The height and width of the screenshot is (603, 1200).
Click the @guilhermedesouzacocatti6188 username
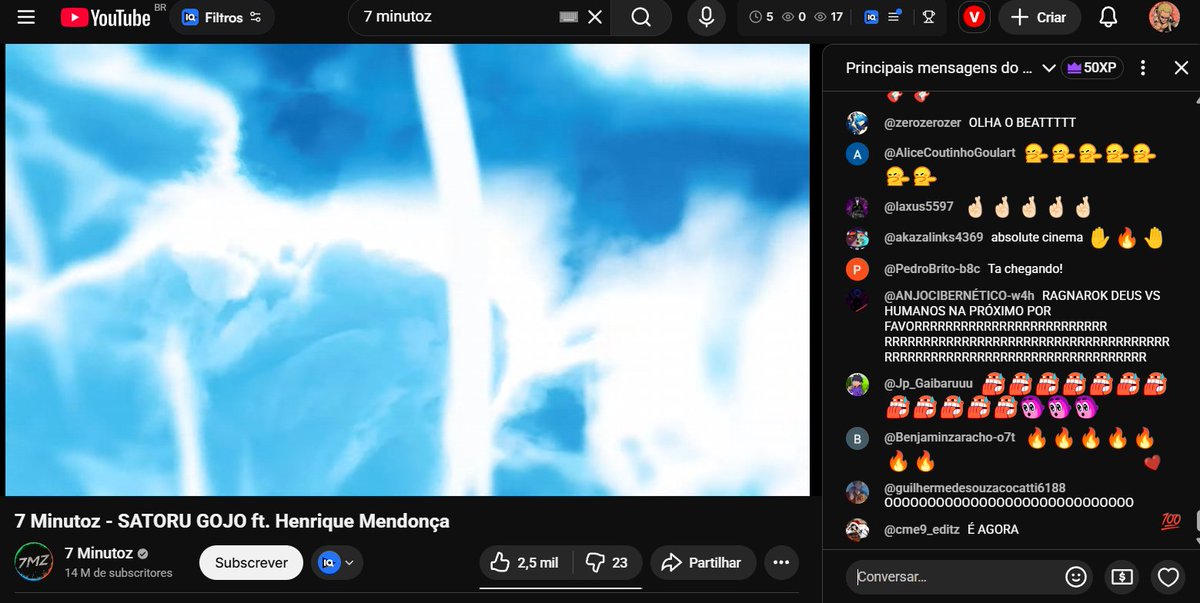point(975,488)
